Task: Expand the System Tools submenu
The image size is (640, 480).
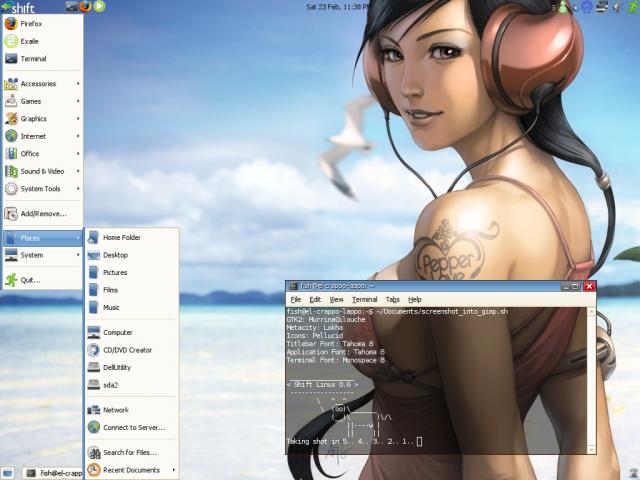Action: 43,189
